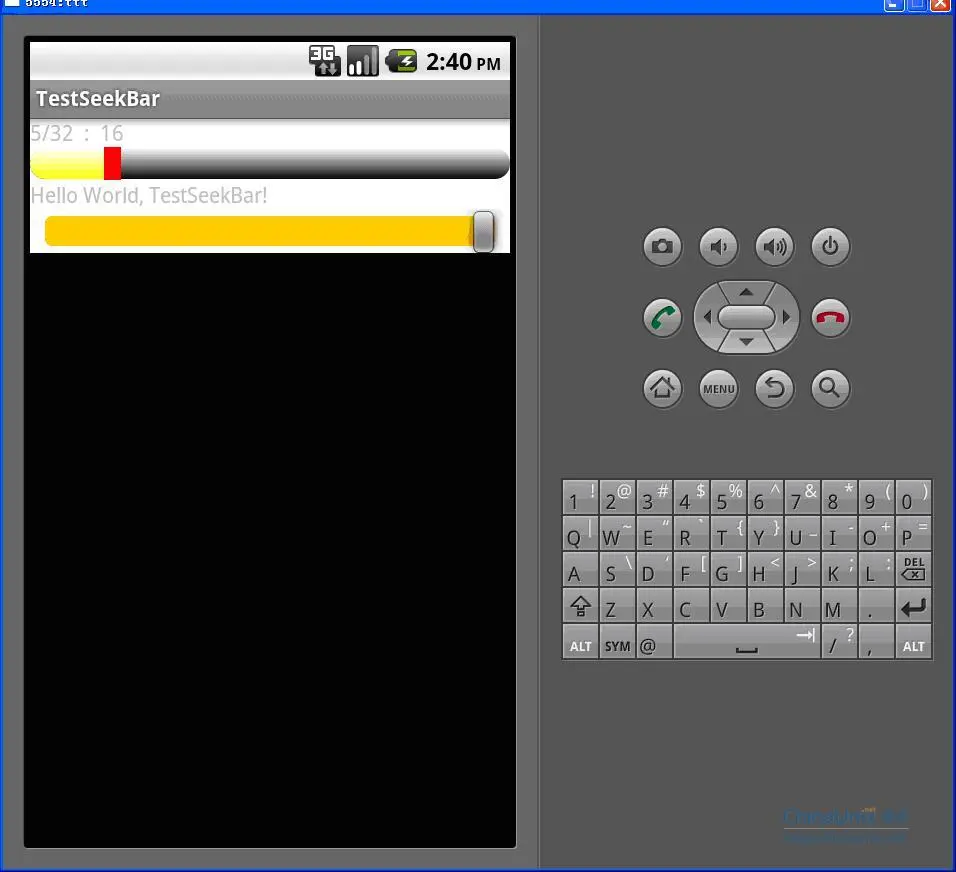Click the left ALT key
The height and width of the screenshot is (872, 956).
pos(580,641)
